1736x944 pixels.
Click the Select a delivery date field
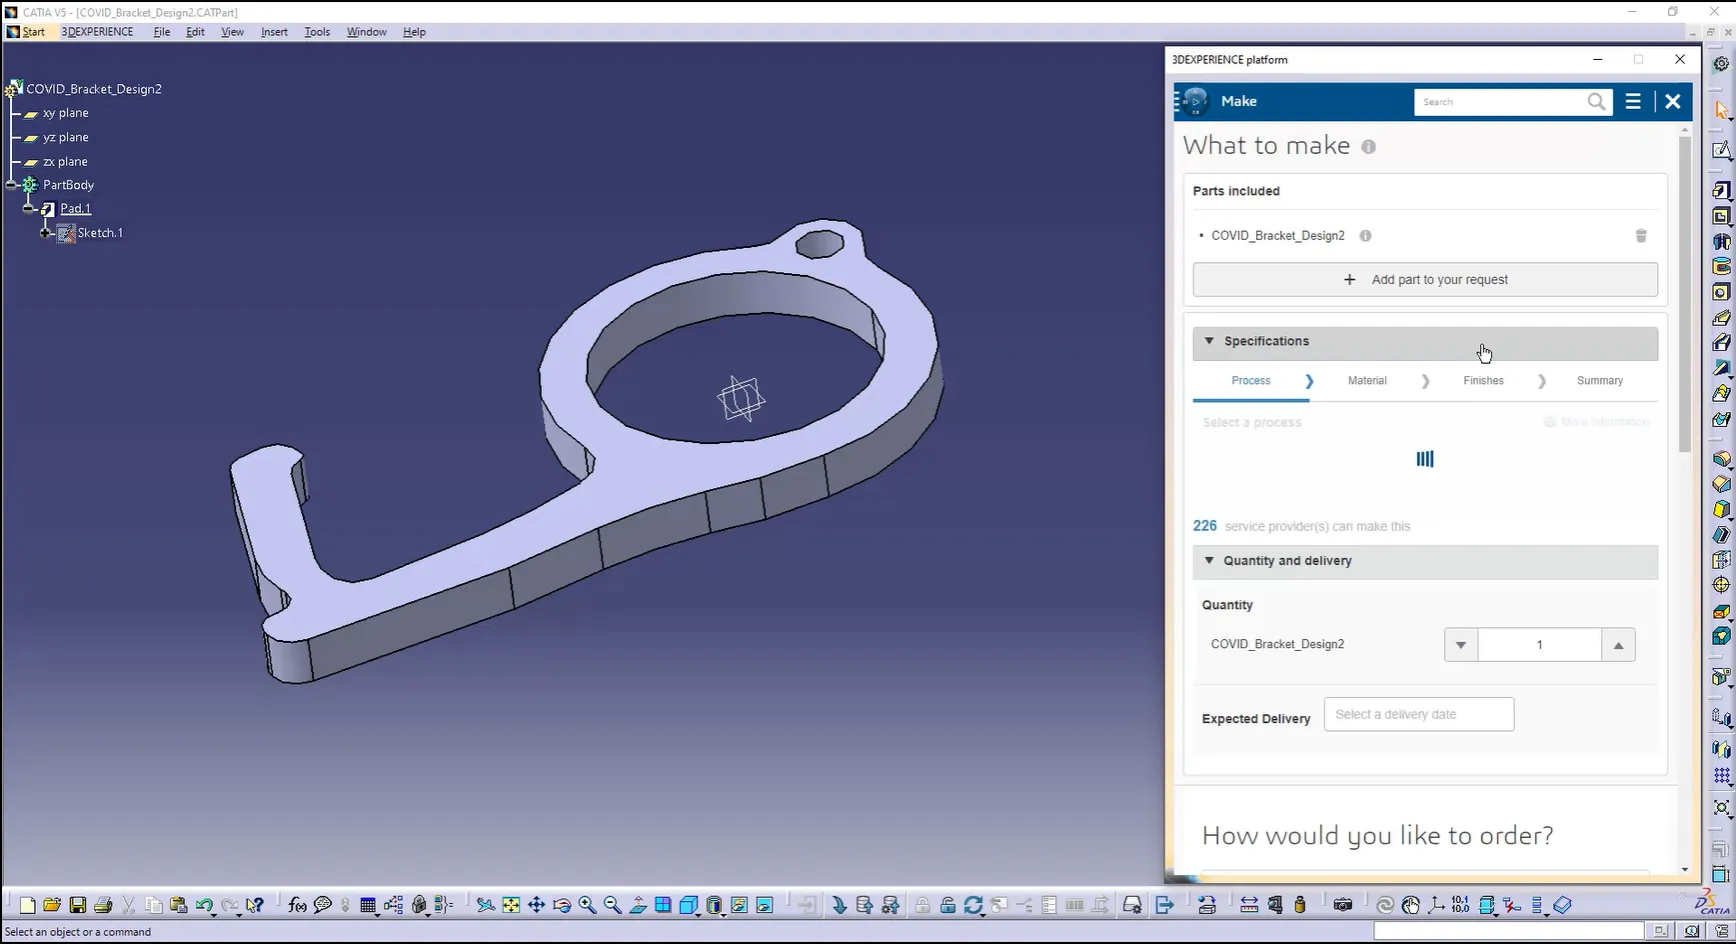point(1419,715)
